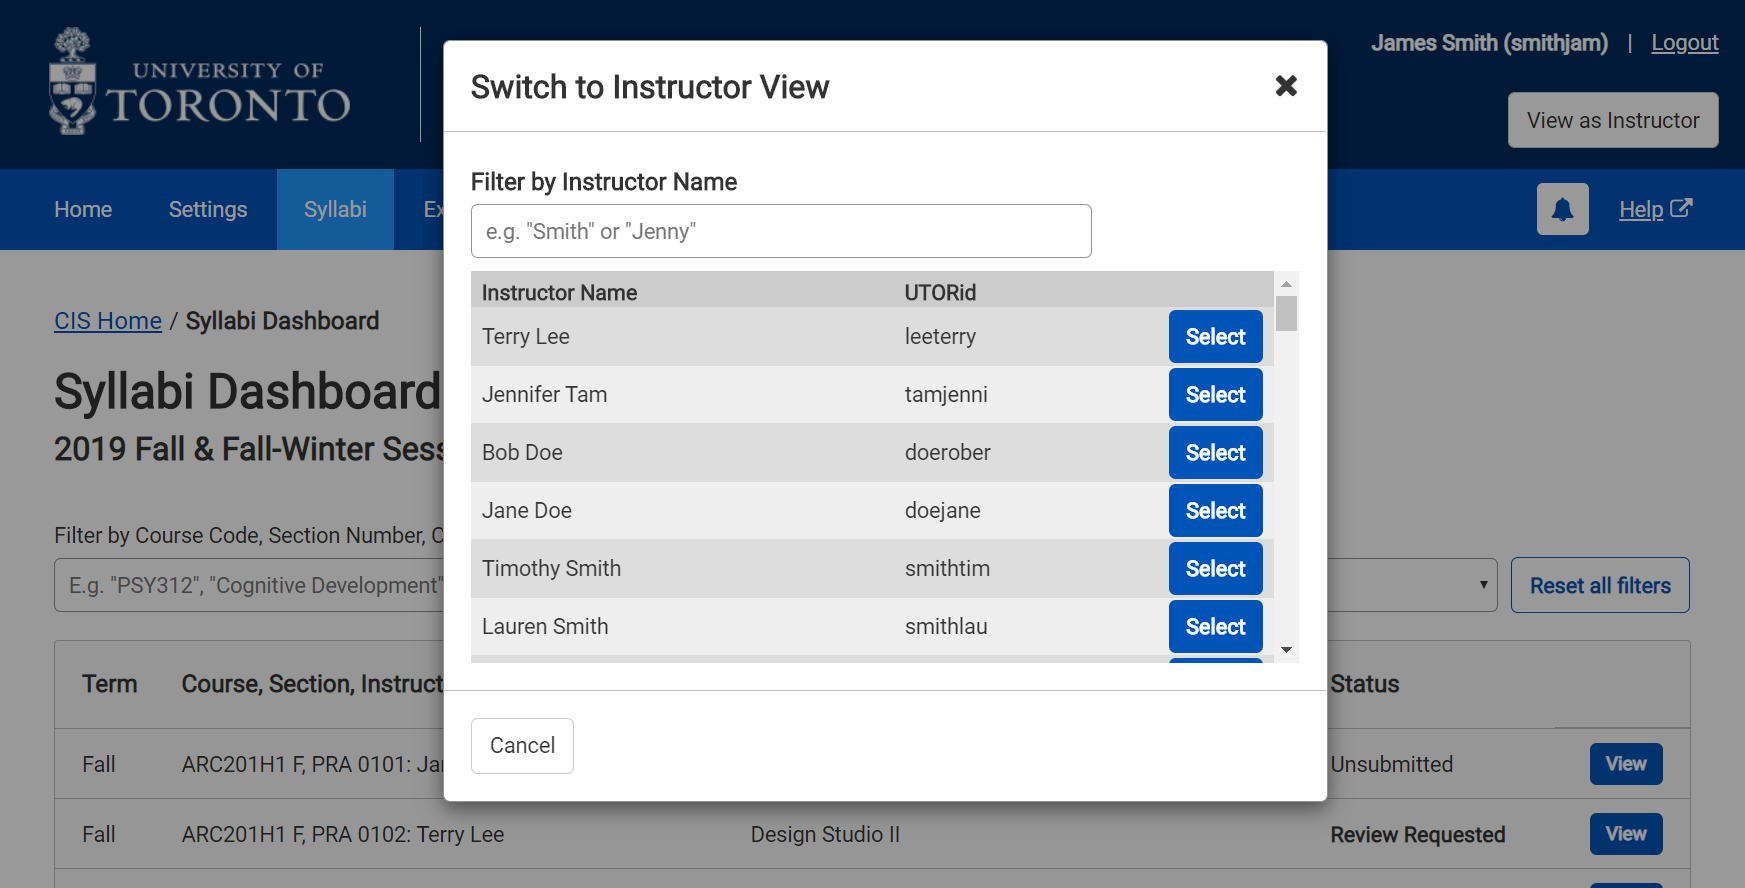
Task: Open the Settings tab
Action: [208, 209]
